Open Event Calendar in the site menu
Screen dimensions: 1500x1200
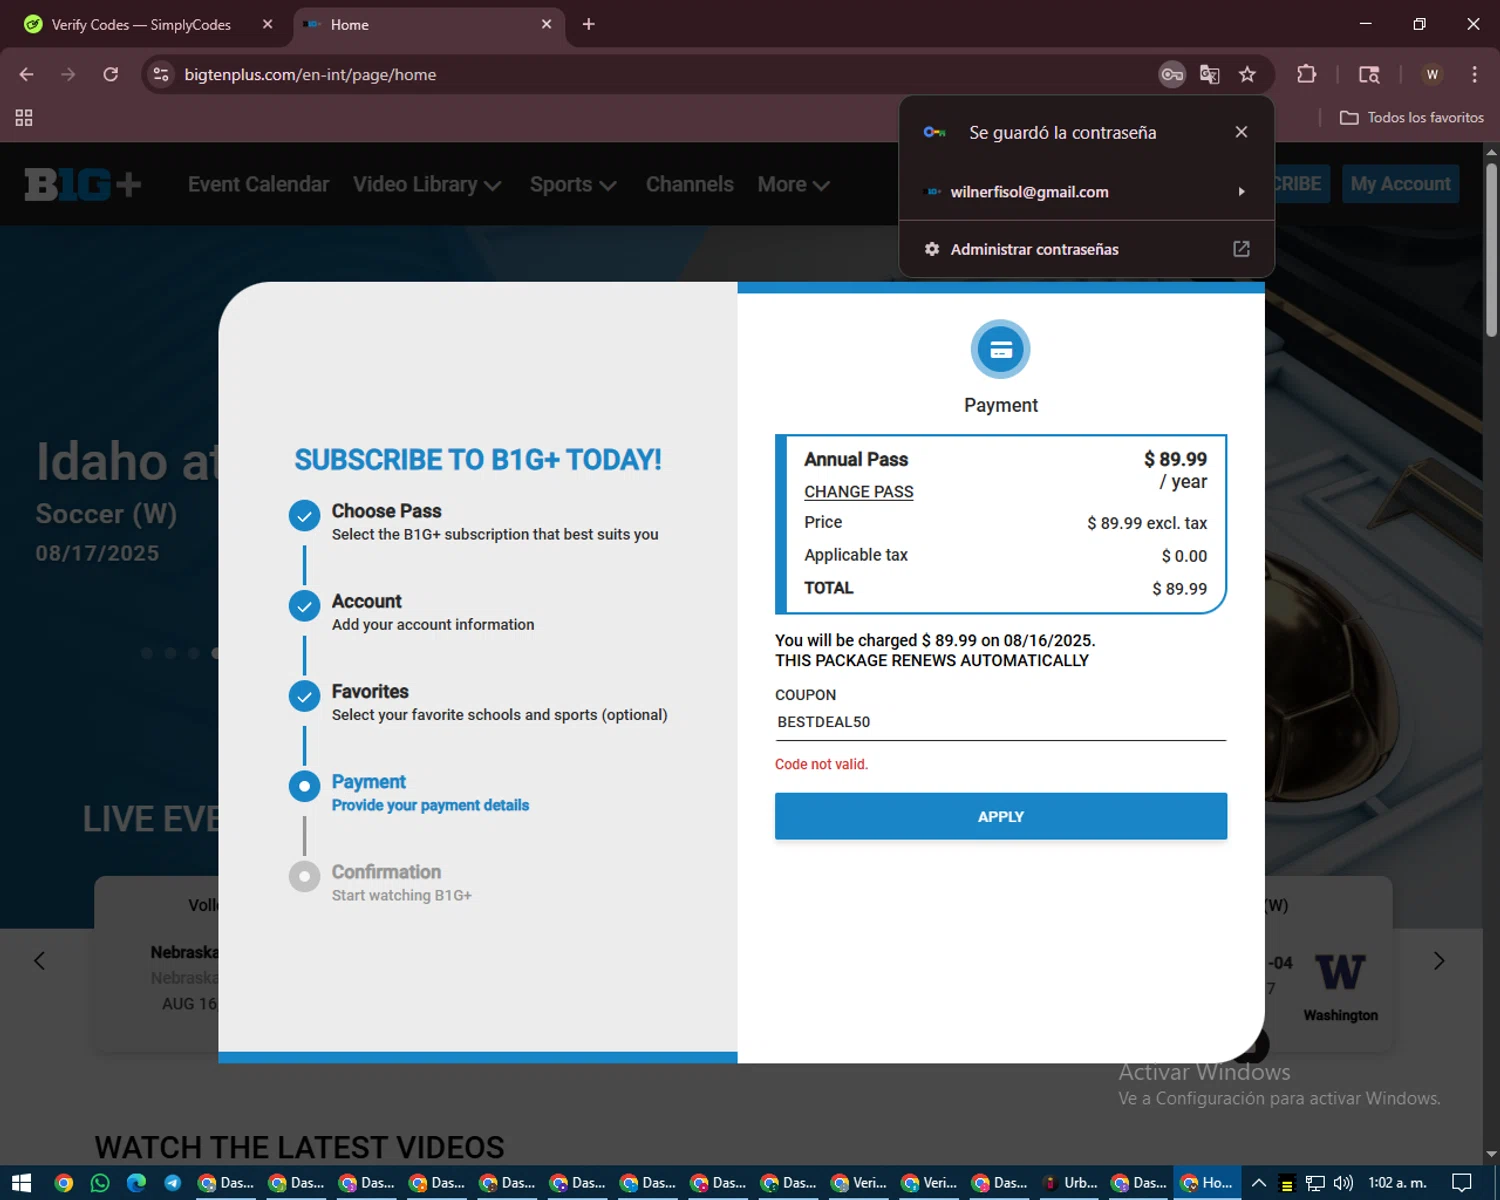pos(258,185)
